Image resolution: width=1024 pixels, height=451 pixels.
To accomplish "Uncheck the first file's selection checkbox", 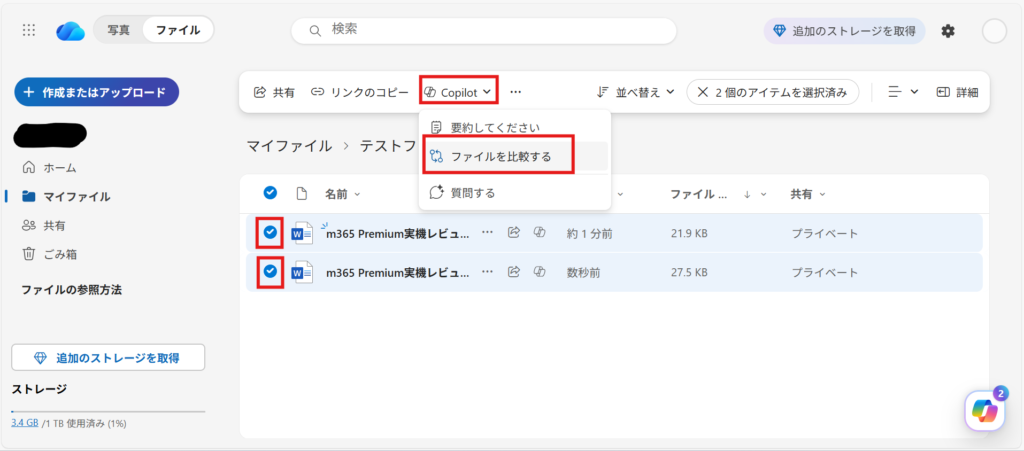I will point(270,233).
